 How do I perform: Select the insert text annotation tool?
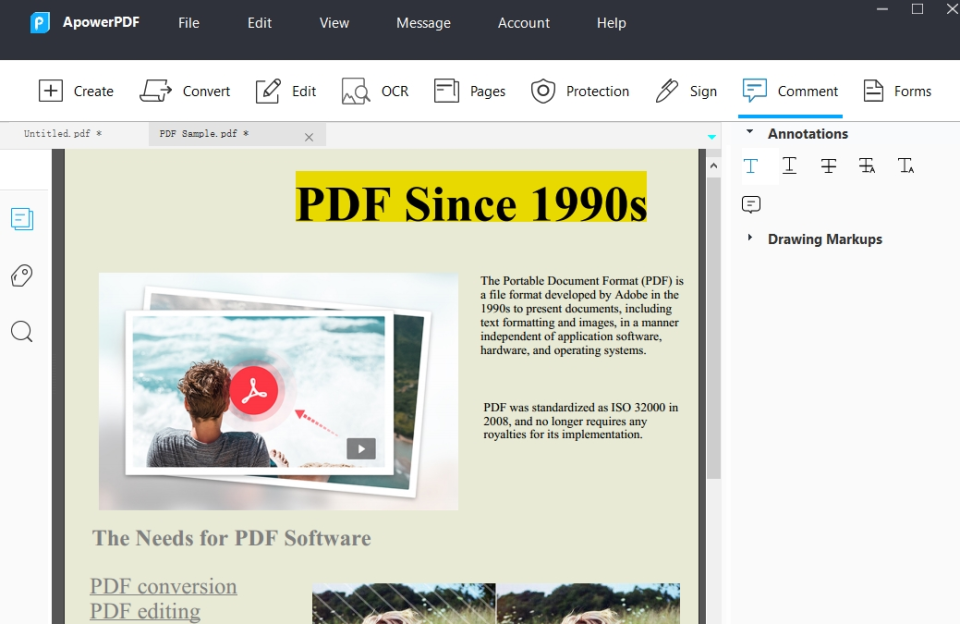tap(904, 166)
